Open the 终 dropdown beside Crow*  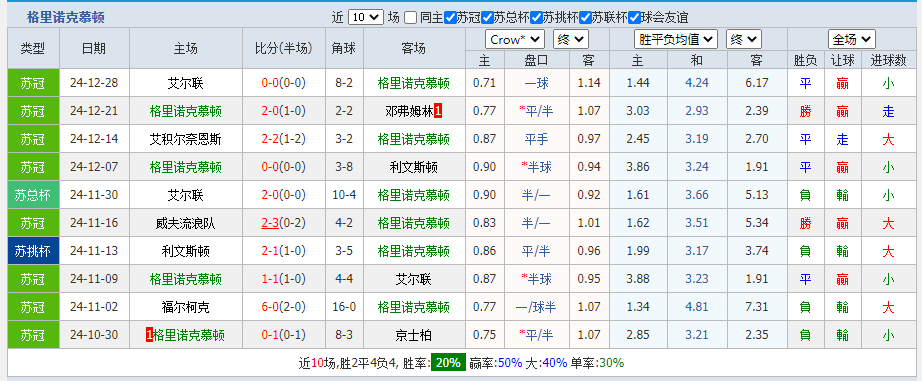click(570, 39)
